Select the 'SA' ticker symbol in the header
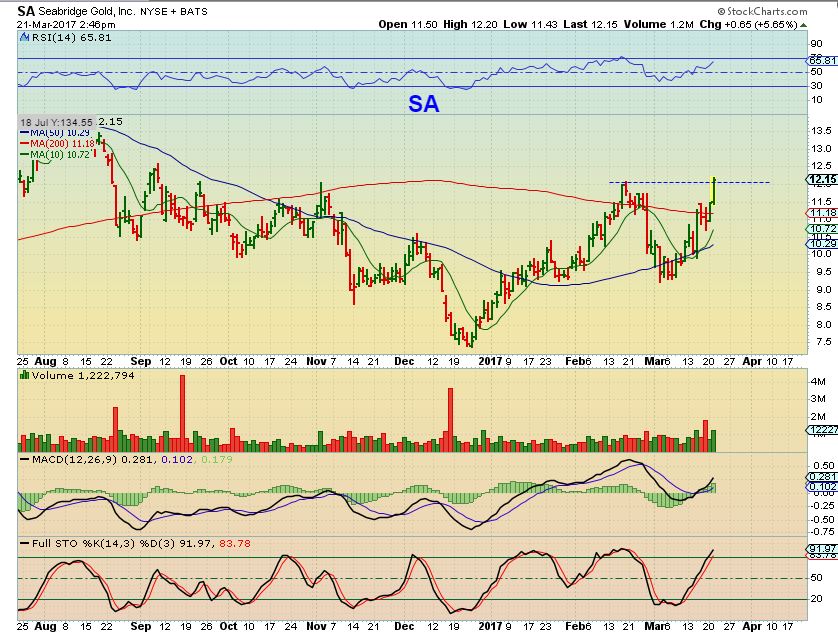The height and width of the screenshot is (636, 838). coord(26,11)
